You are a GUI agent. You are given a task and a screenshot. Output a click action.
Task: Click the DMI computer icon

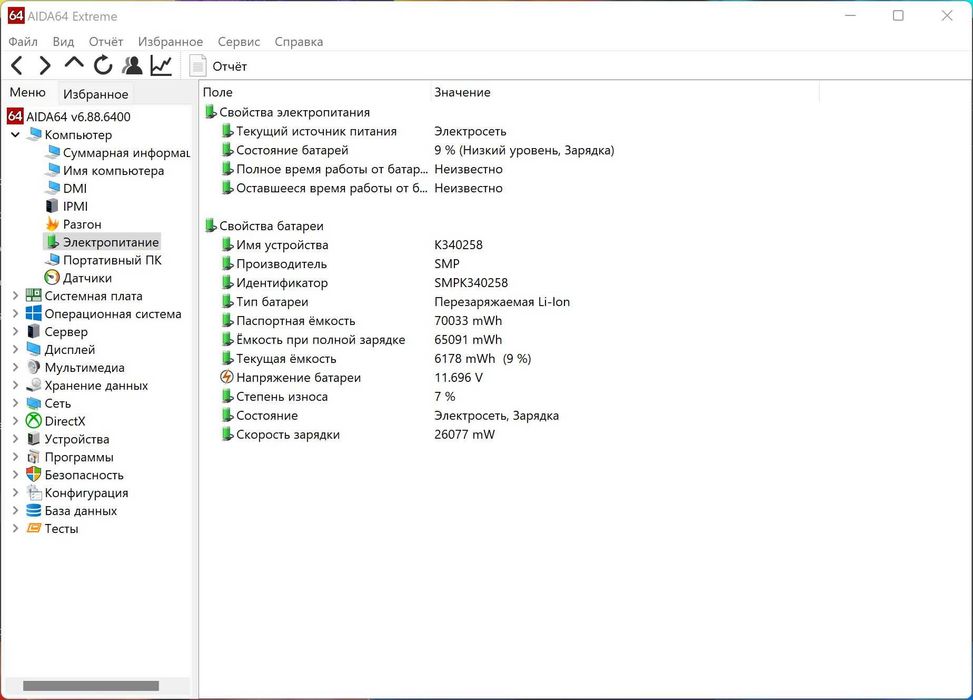tap(53, 188)
